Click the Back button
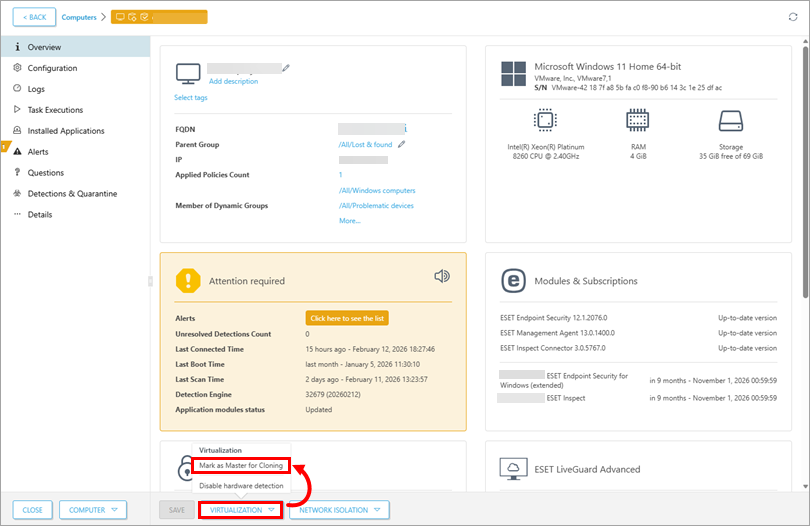This screenshot has width=810, height=526. (x=34, y=17)
